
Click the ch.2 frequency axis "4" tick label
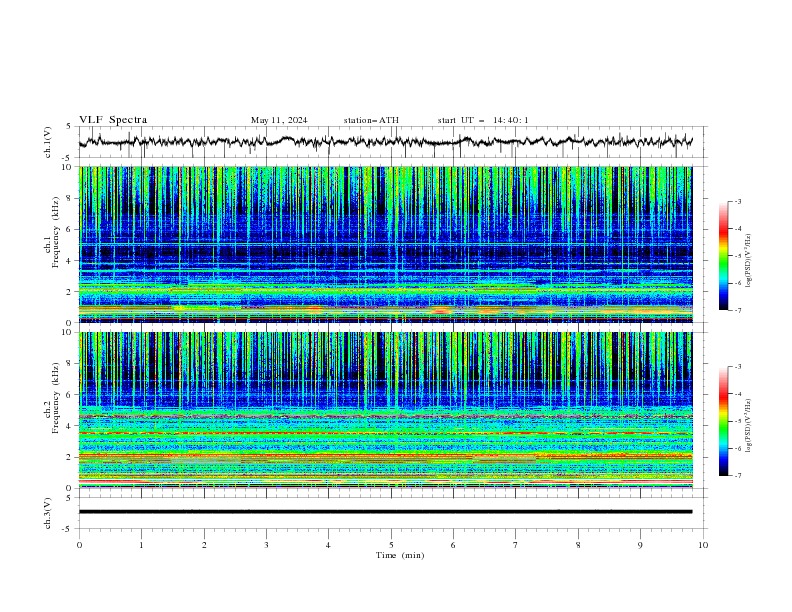(x=70, y=426)
